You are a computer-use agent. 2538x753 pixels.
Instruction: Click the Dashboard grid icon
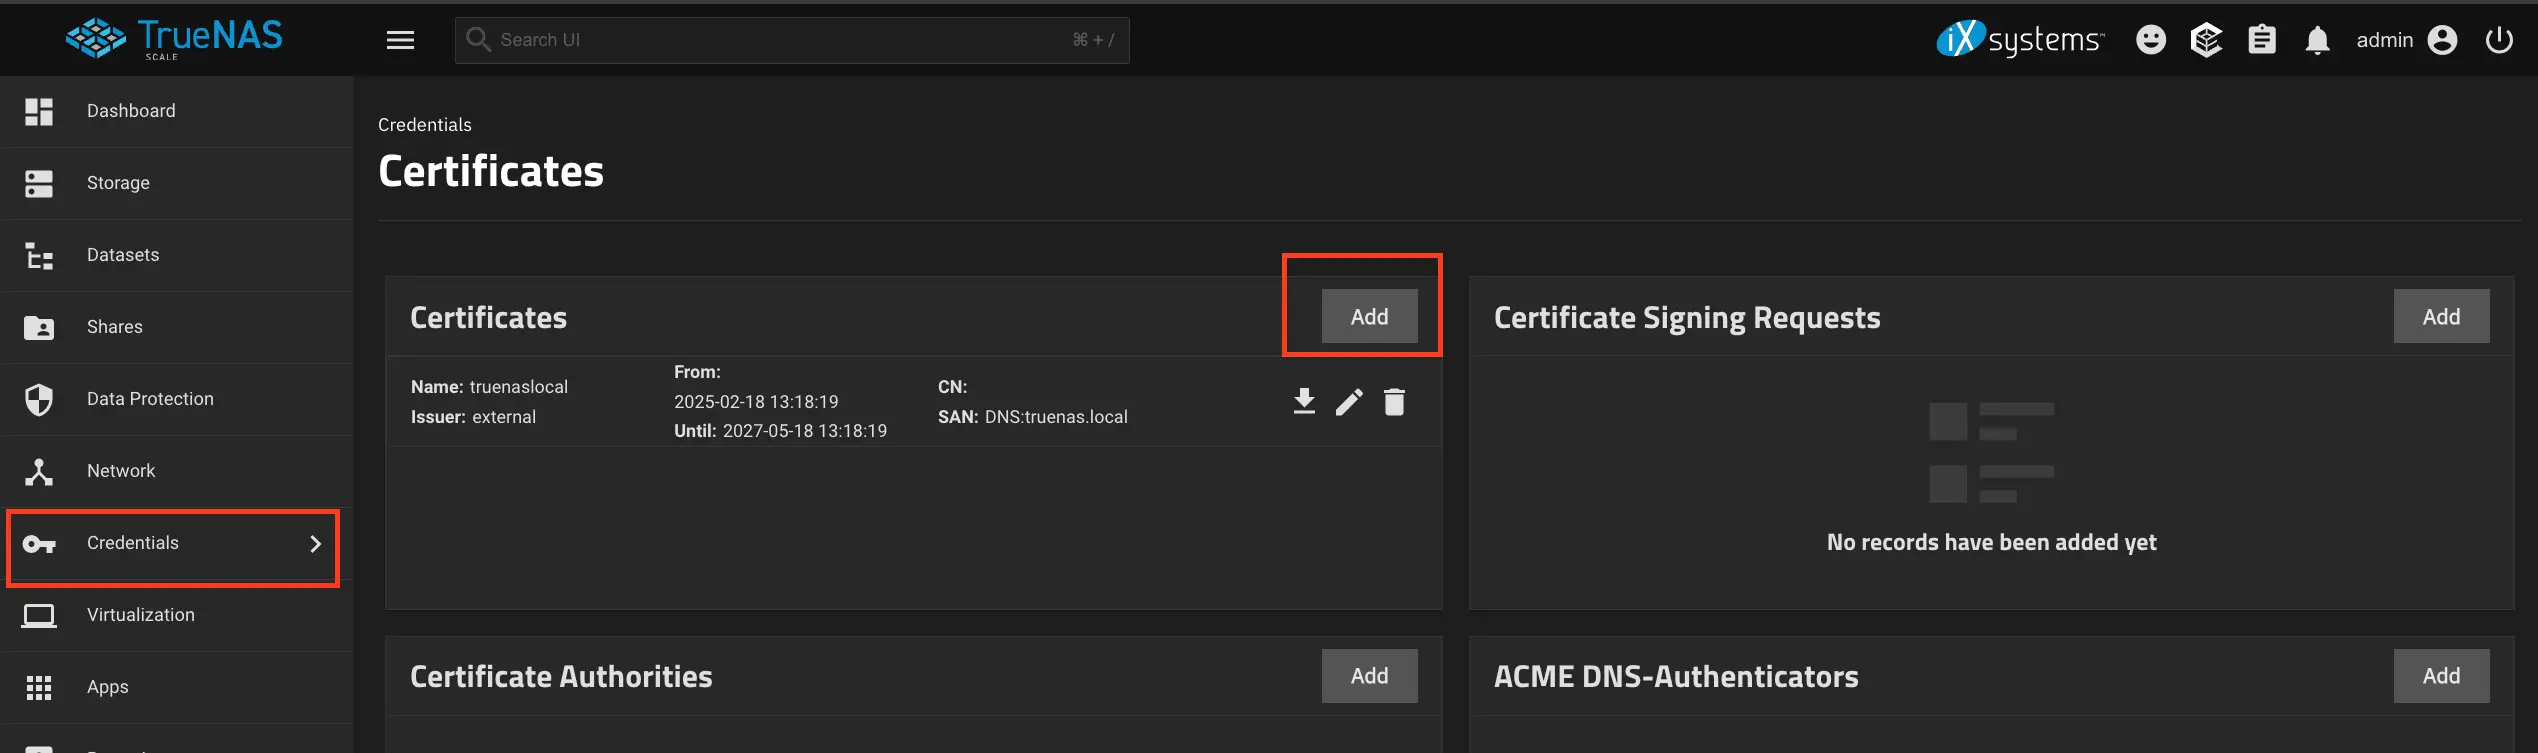39,111
